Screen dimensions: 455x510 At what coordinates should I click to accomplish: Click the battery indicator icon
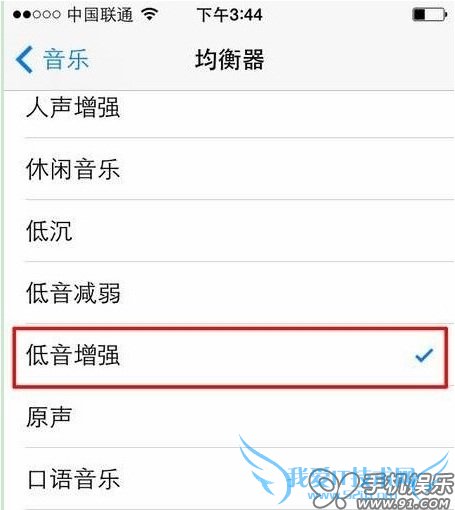tap(429, 15)
